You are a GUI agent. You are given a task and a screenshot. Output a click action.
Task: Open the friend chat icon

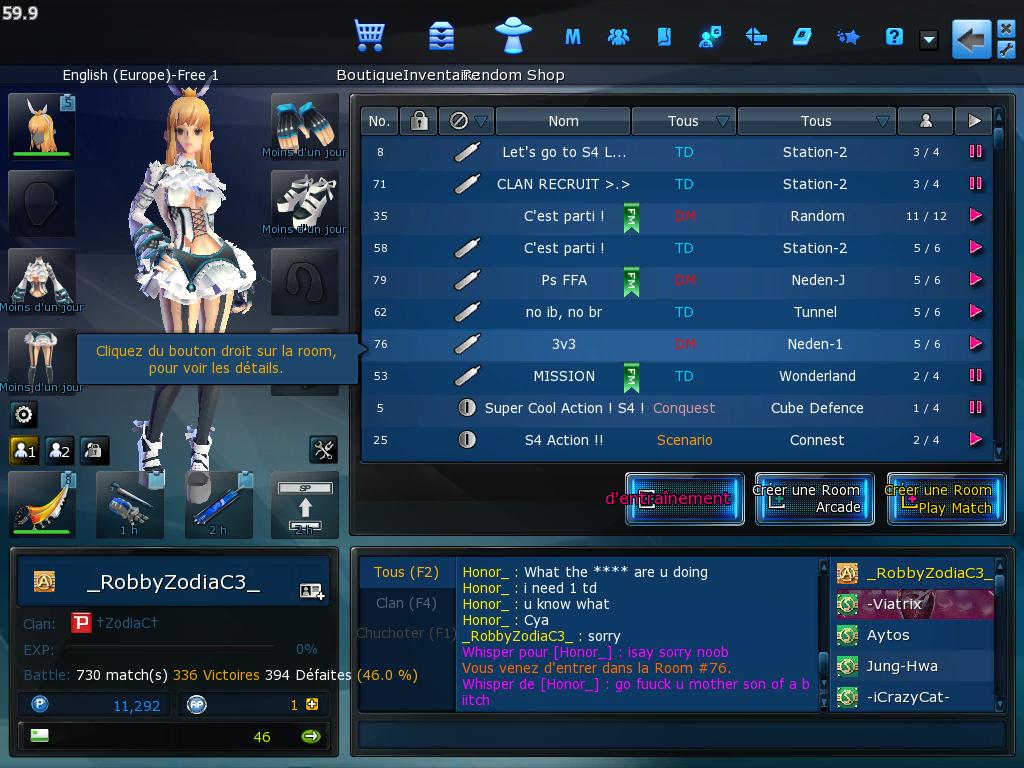click(710, 37)
